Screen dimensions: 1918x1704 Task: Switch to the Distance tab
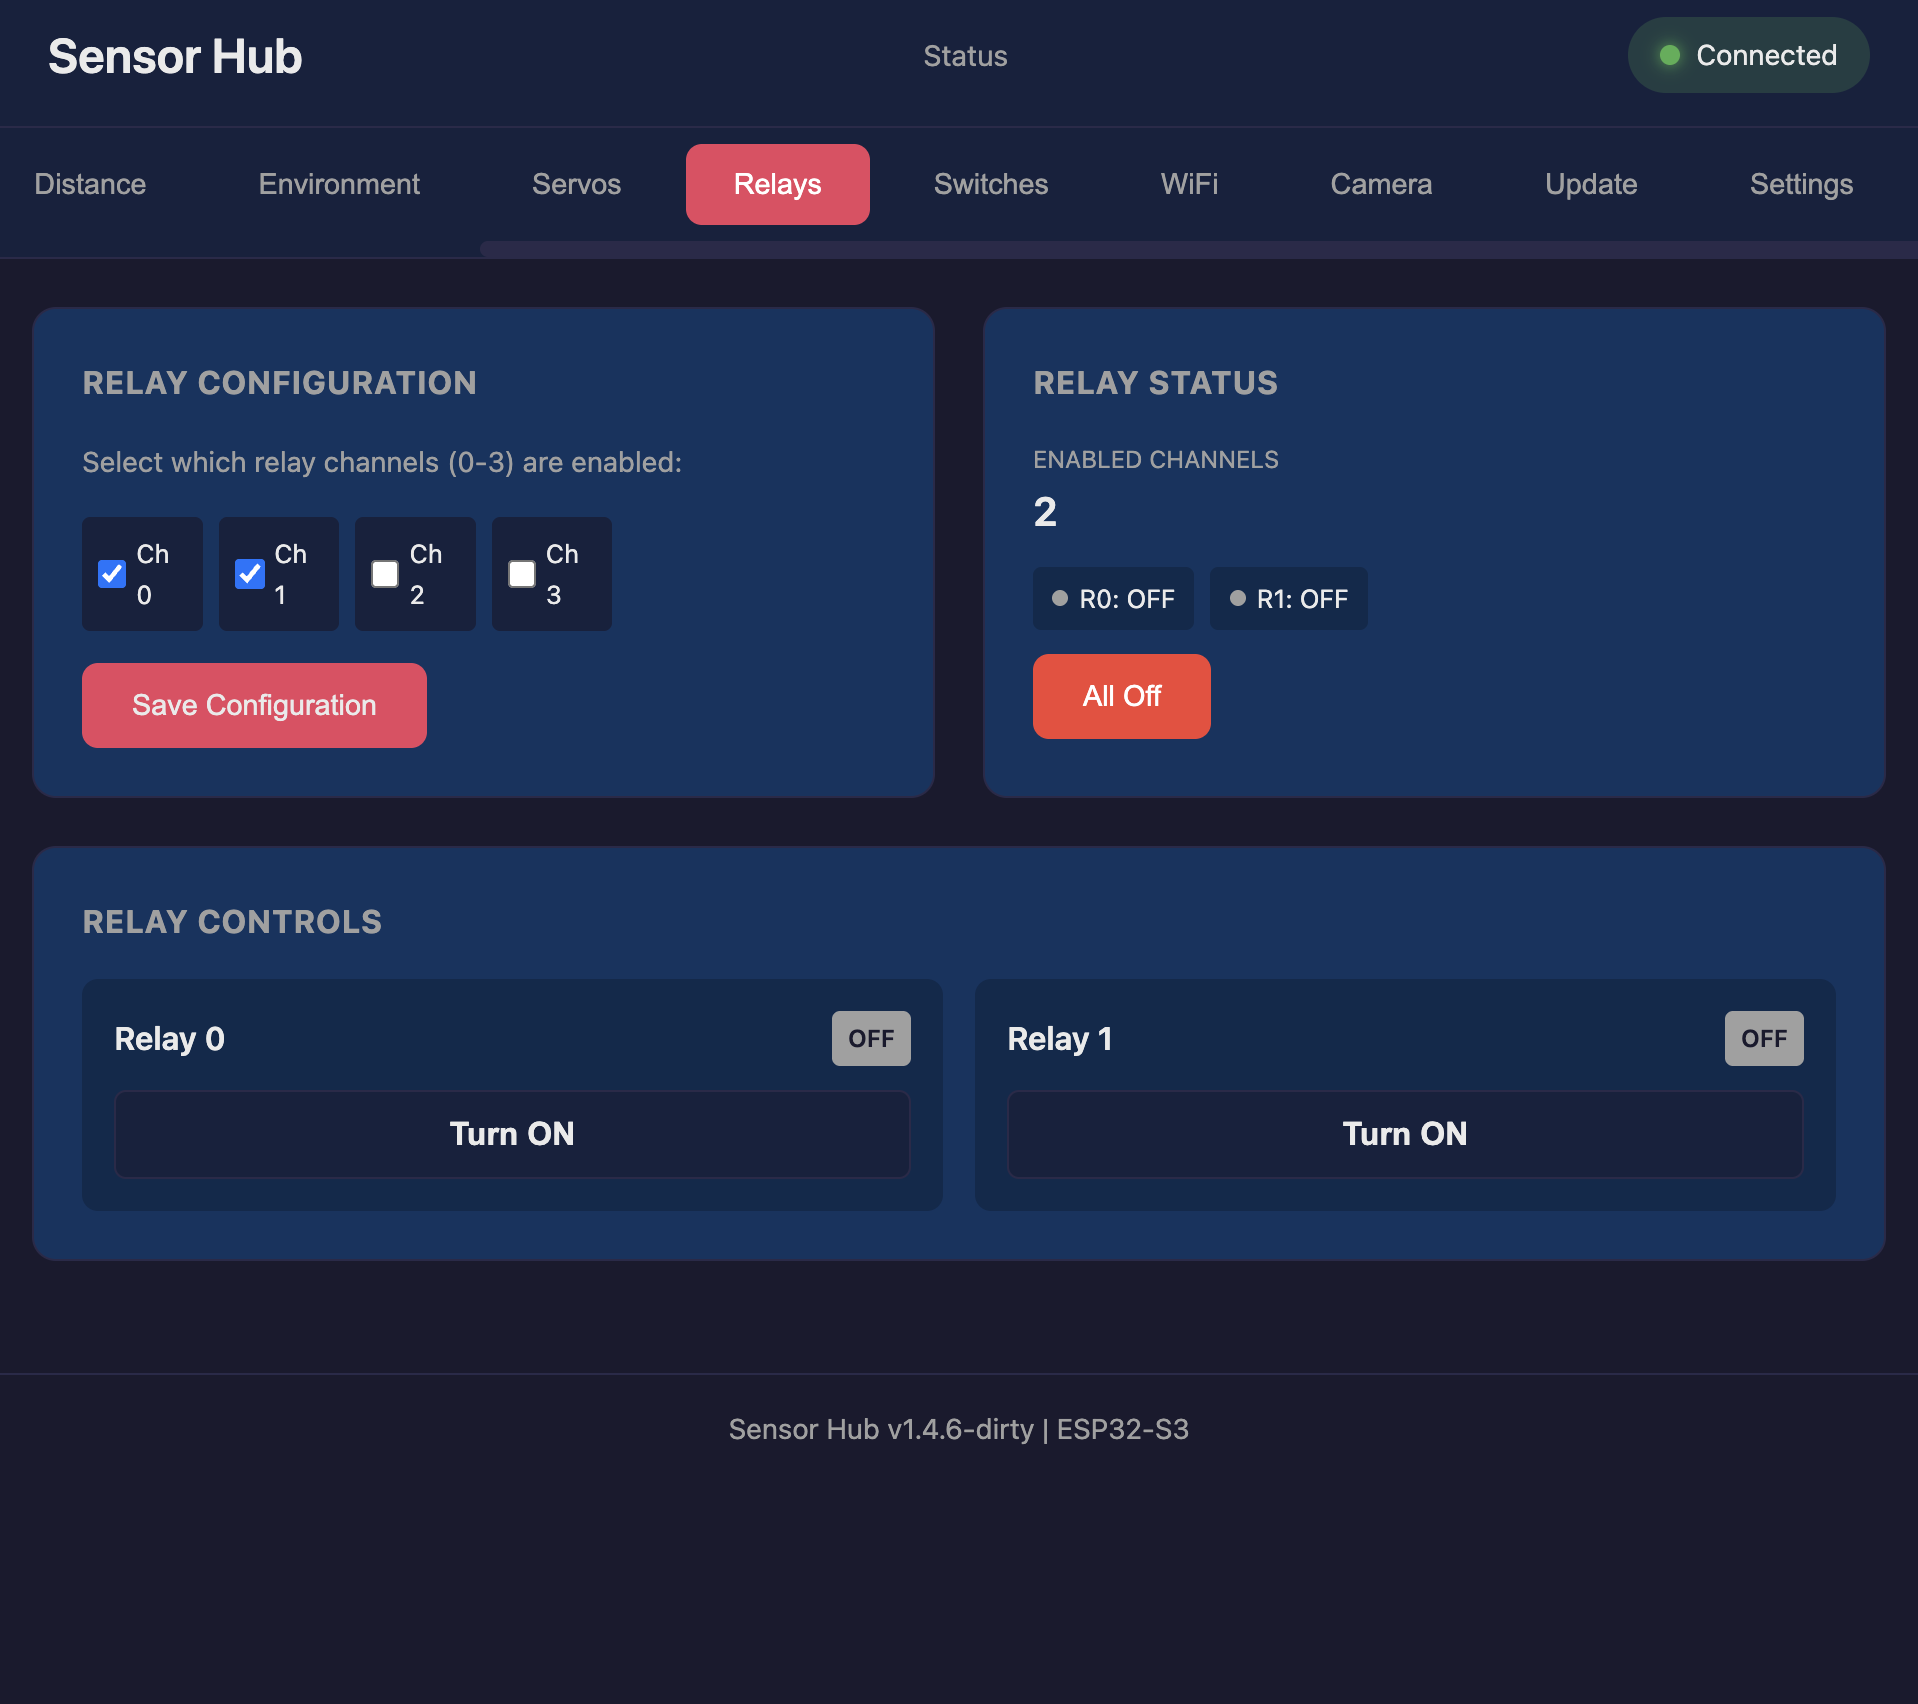click(x=89, y=184)
